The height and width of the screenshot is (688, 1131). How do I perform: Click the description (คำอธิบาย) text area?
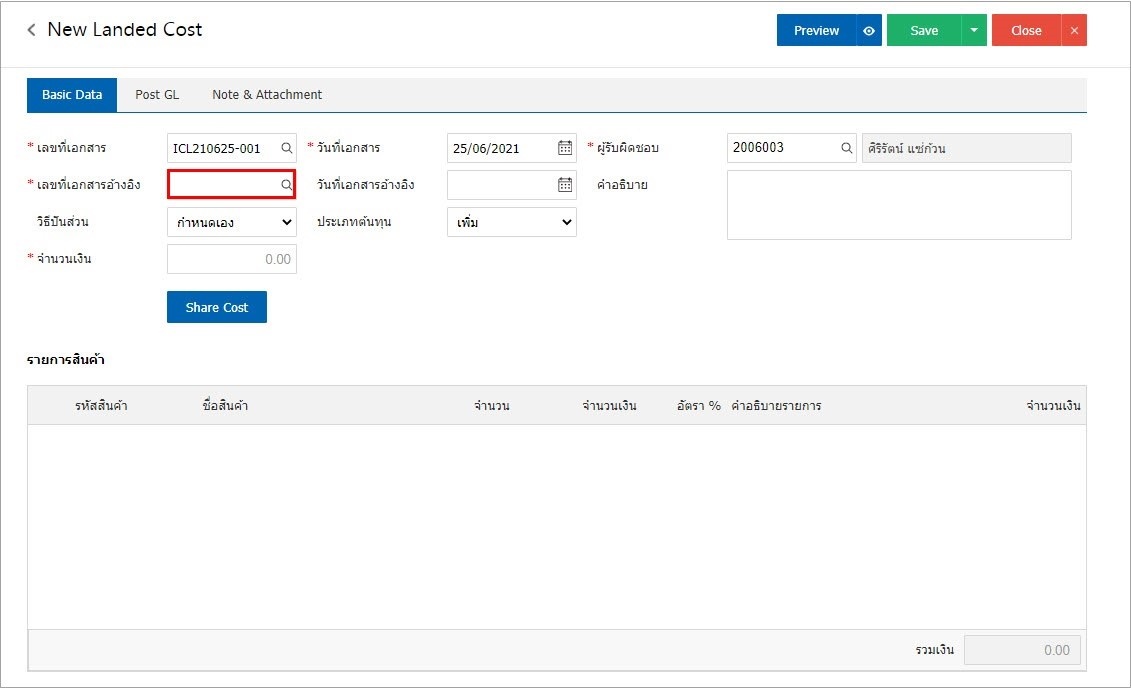click(x=899, y=205)
